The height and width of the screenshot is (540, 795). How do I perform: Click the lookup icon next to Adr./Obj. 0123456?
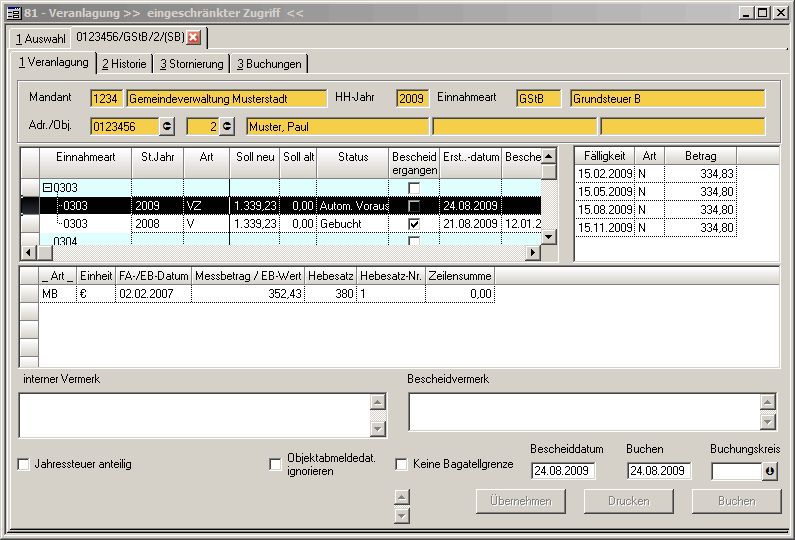(x=167, y=126)
